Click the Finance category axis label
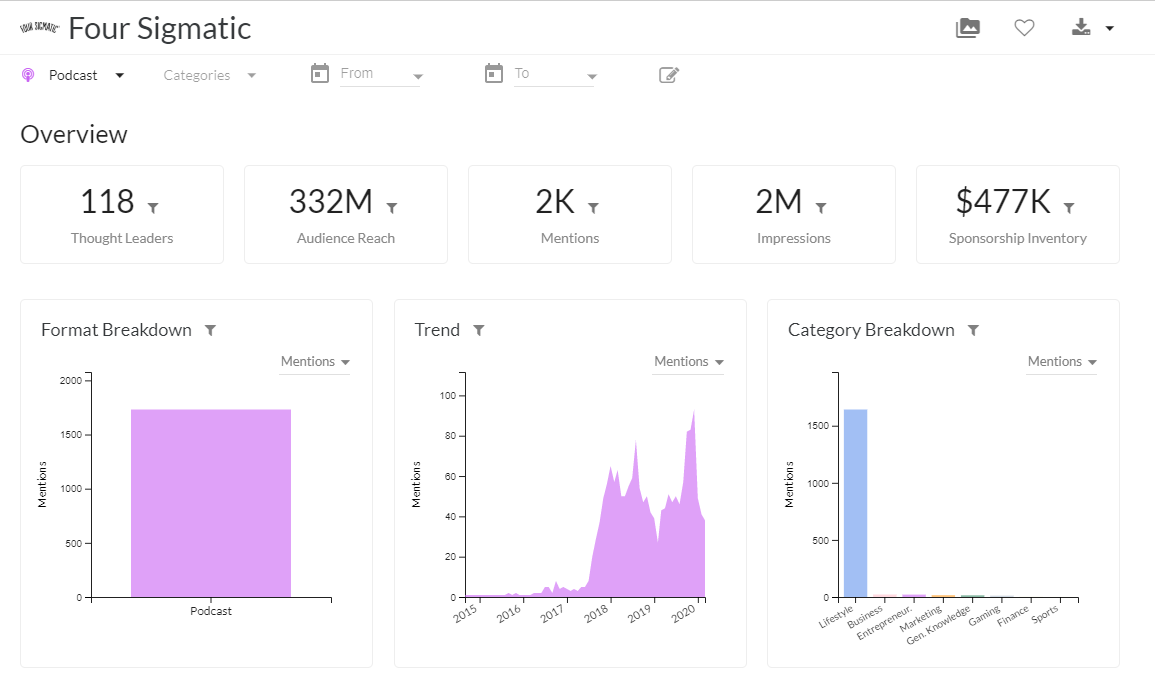Image resolution: width=1155 pixels, height=687 pixels. click(1013, 616)
